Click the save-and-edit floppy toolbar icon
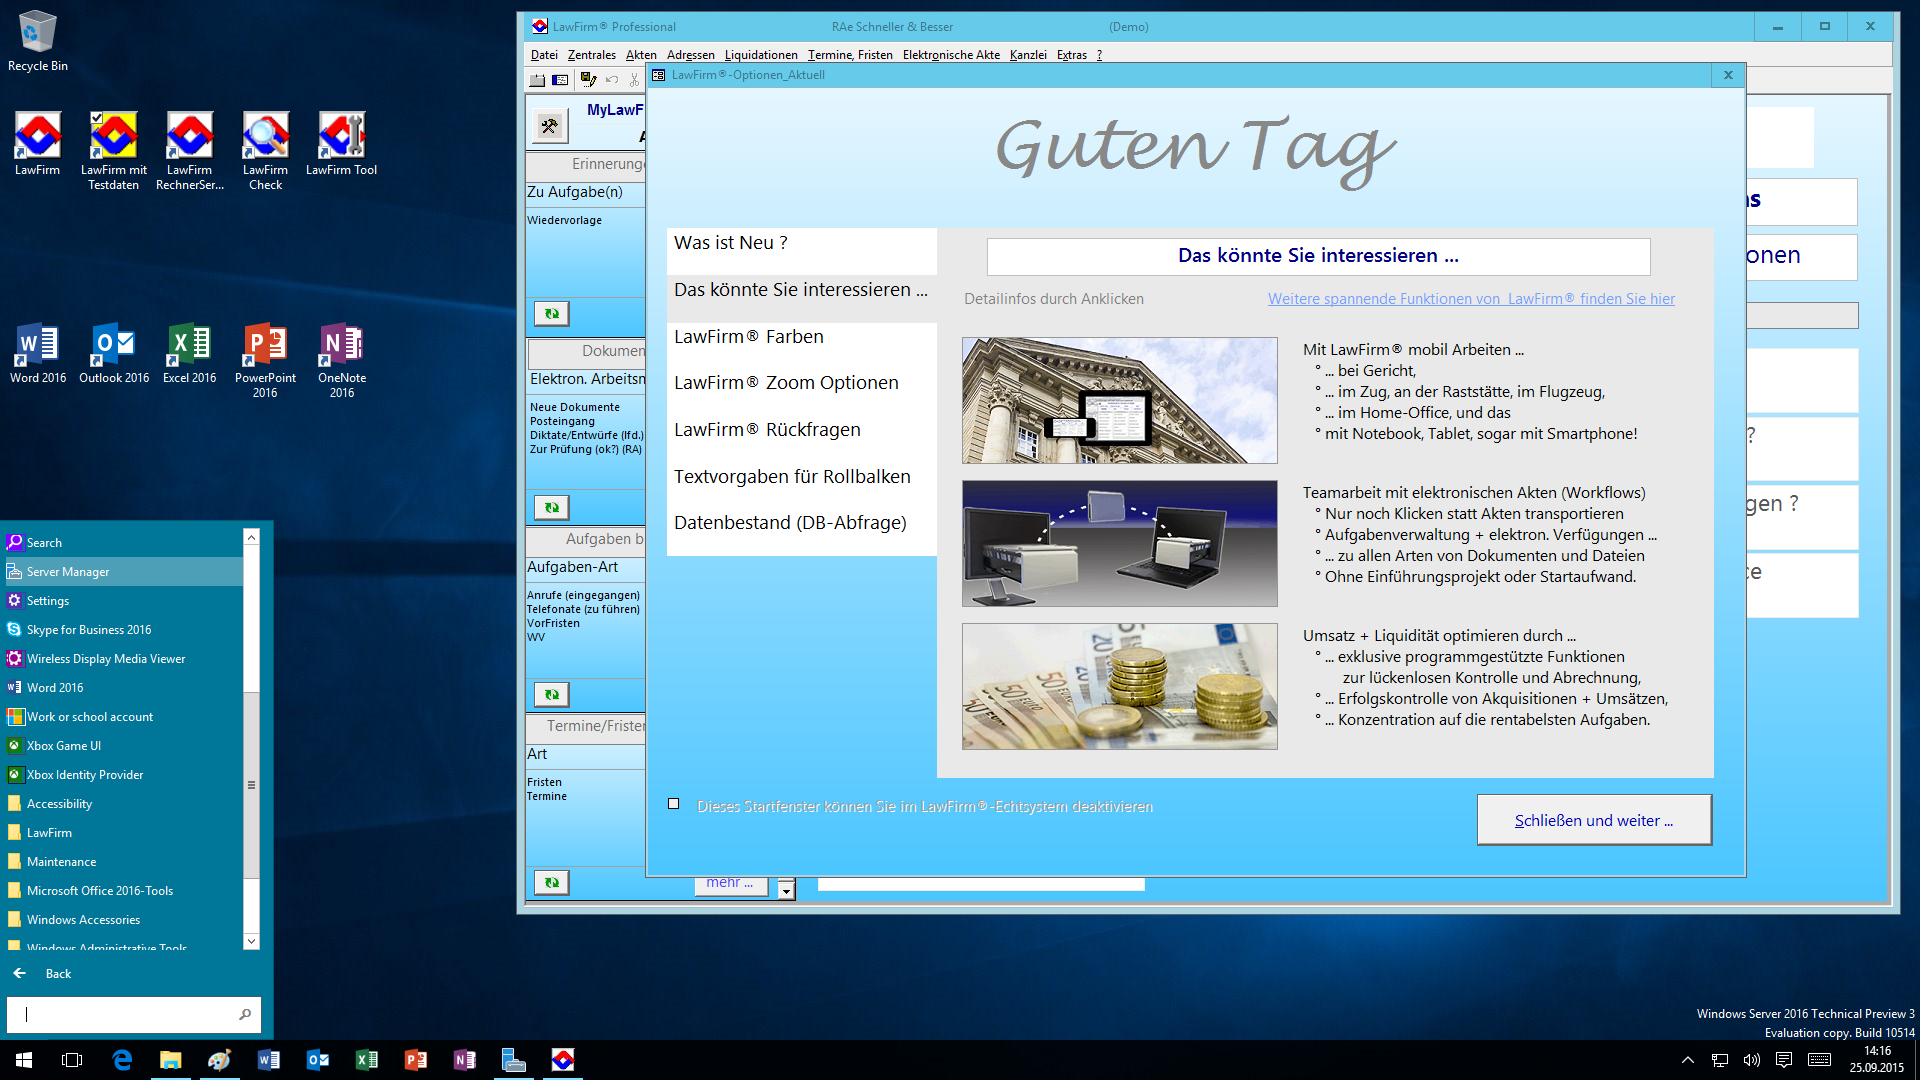Screen dimensions: 1920x1080 coord(588,79)
